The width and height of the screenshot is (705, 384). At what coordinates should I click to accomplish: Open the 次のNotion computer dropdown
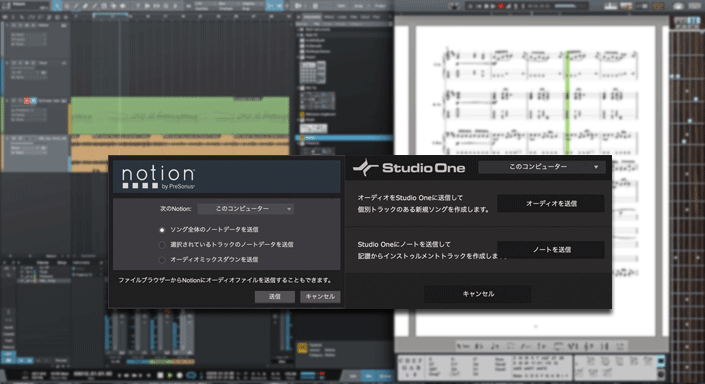pyautogui.click(x=246, y=209)
